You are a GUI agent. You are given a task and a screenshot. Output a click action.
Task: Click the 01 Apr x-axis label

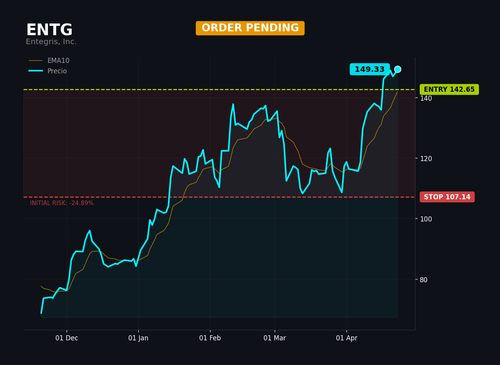(347, 338)
